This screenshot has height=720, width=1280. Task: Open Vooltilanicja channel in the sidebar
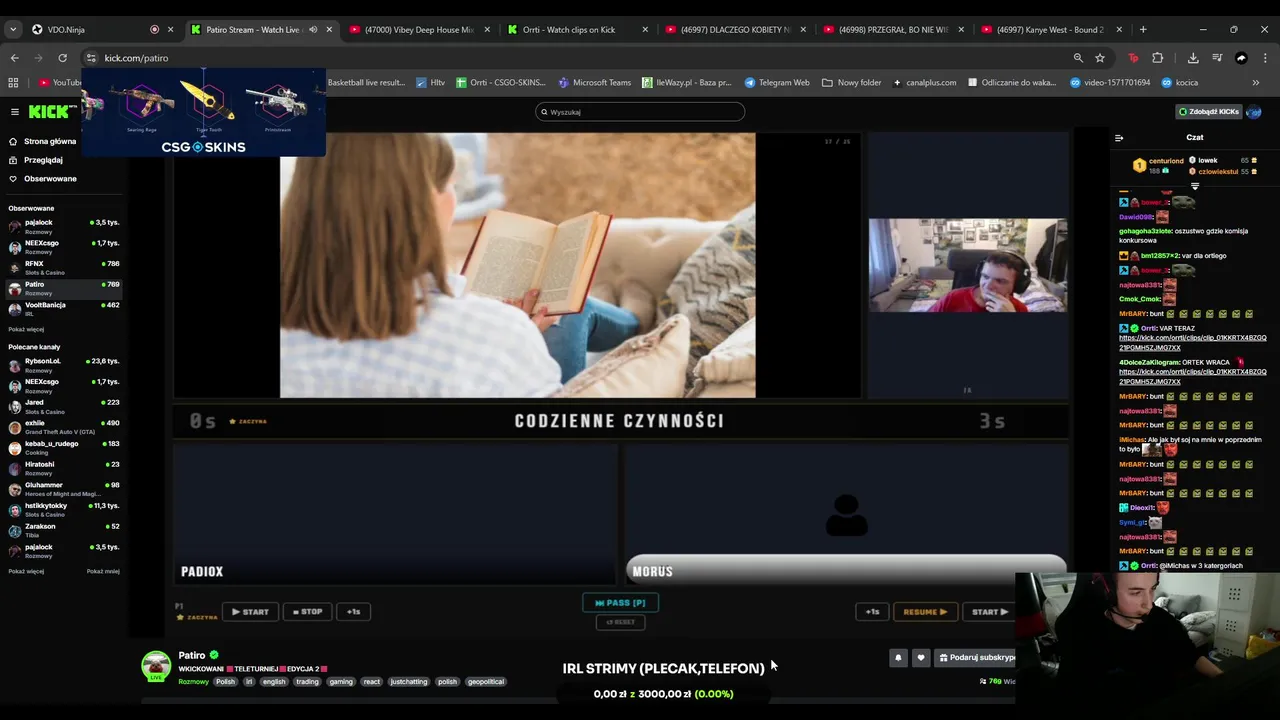coord(63,308)
